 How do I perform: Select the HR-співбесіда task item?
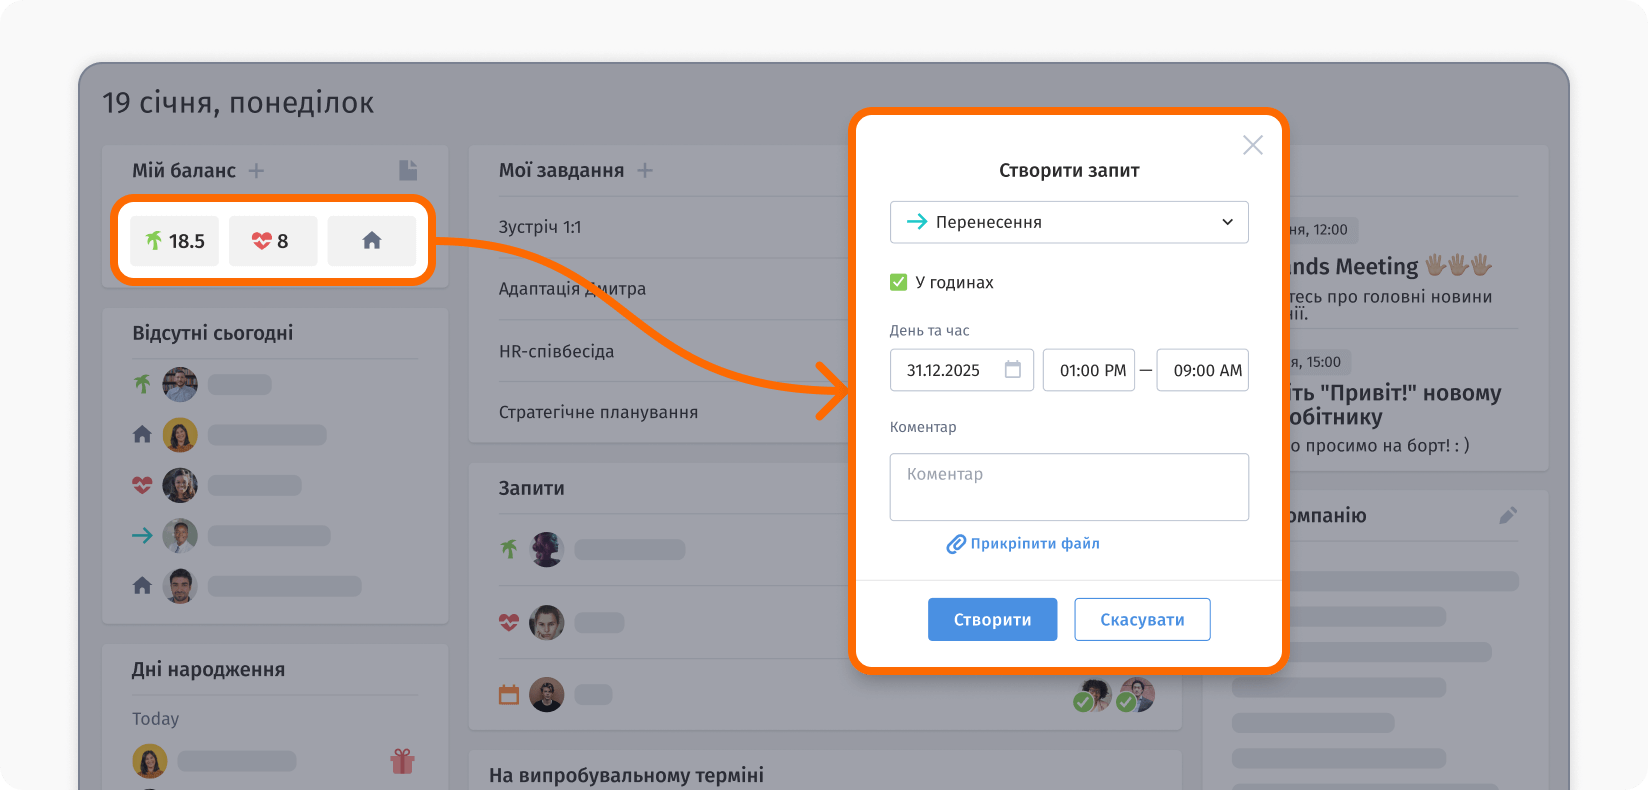click(556, 351)
